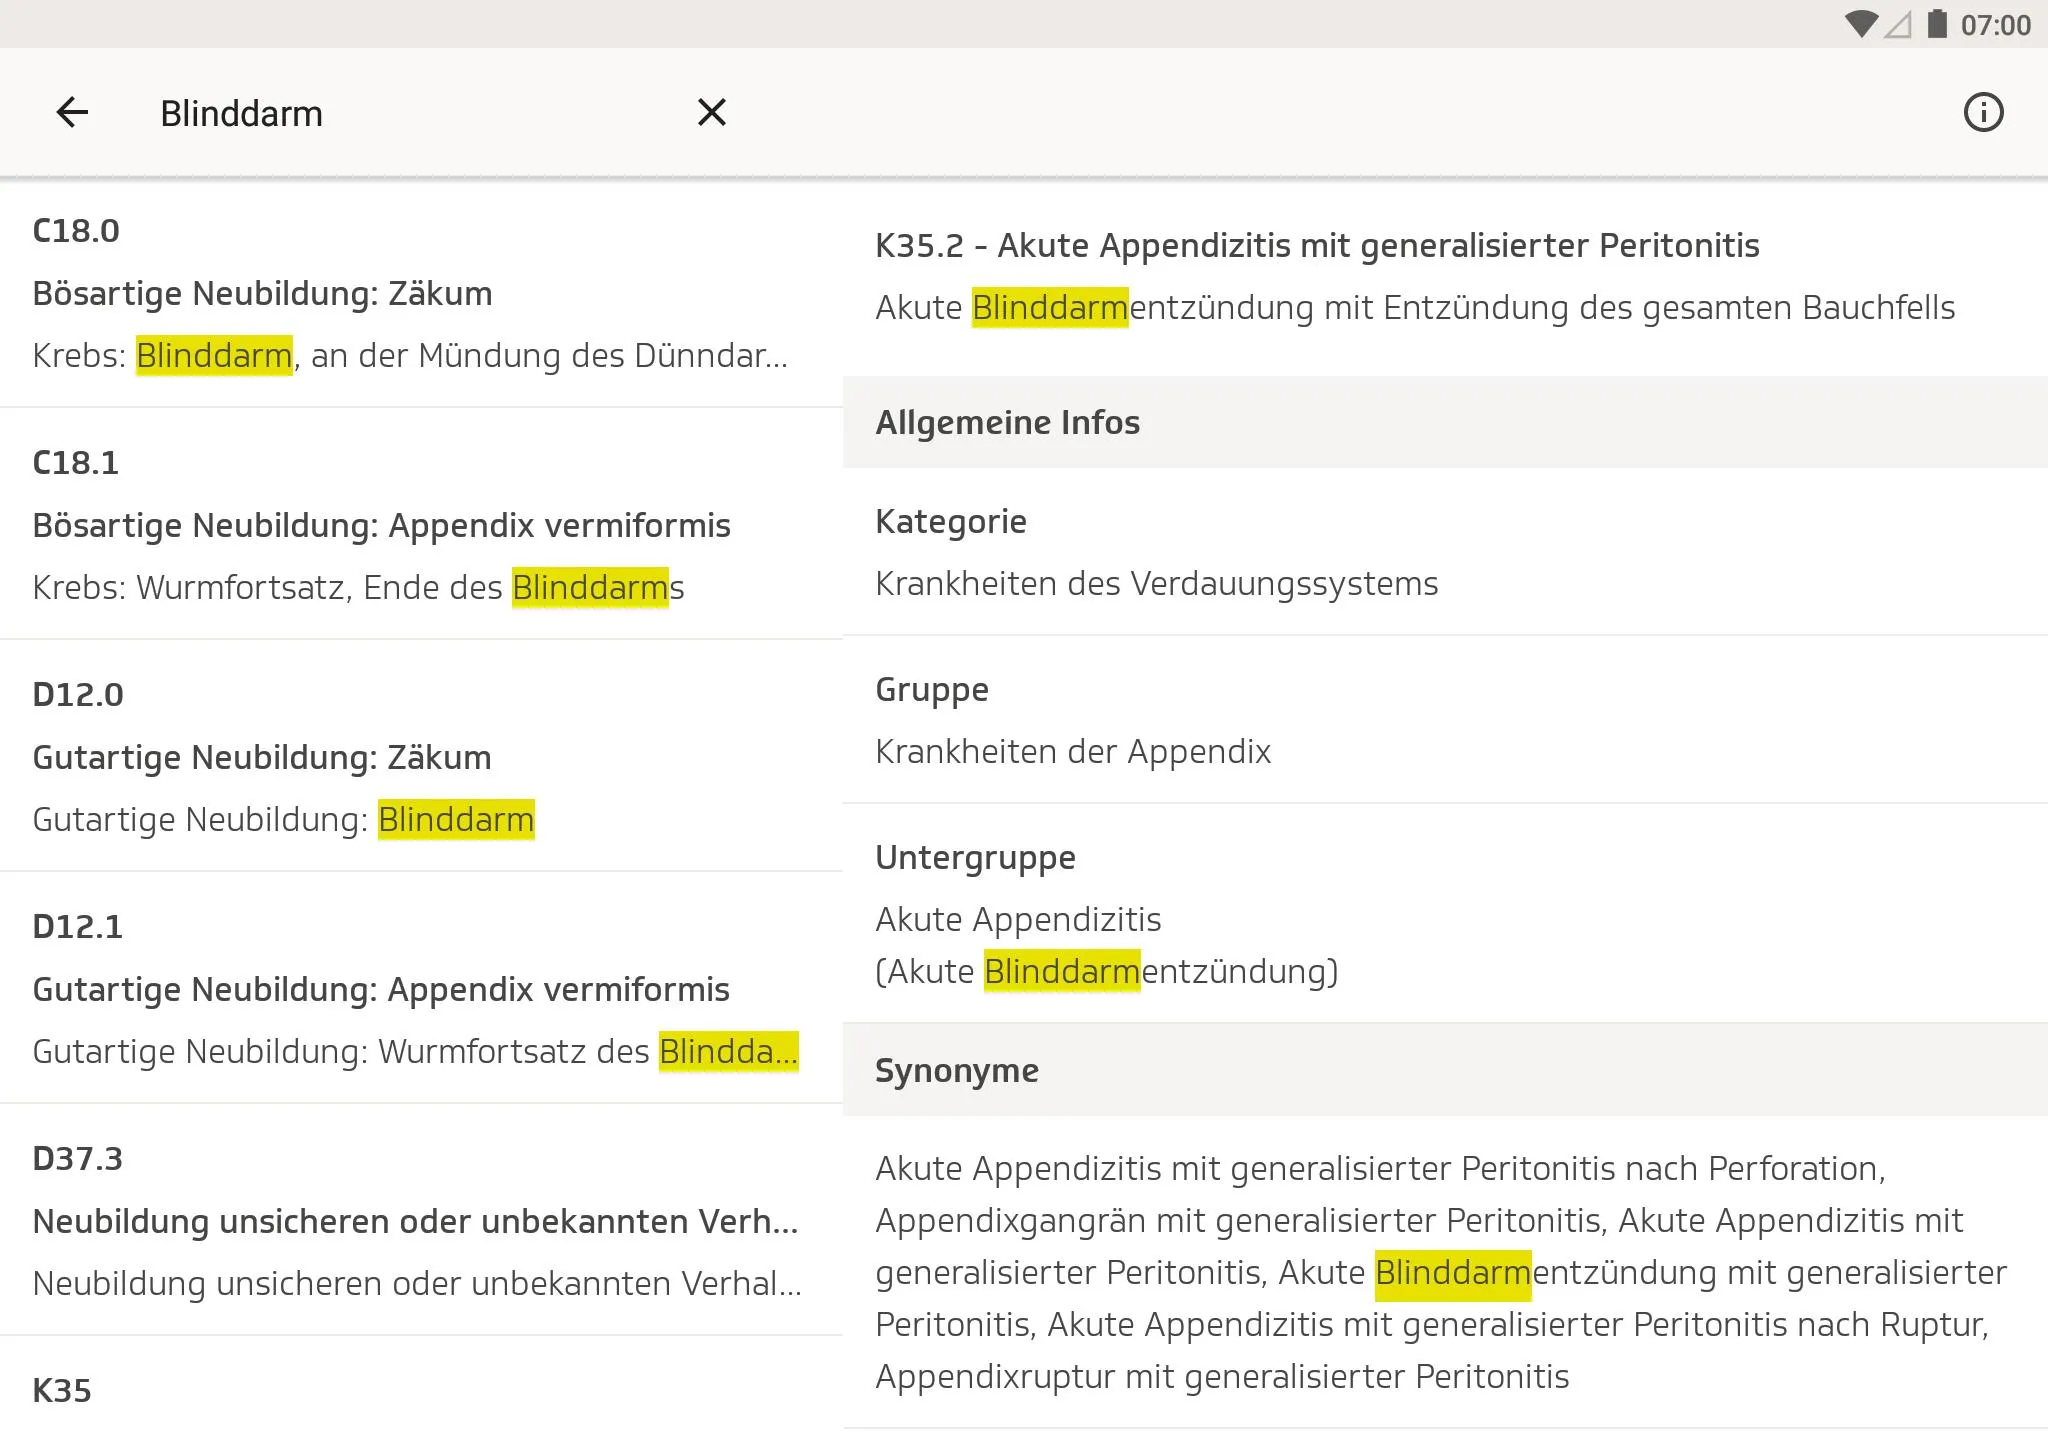Image resolution: width=2048 pixels, height=1440 pixels.
Task: Tap 'Gutartige Neubildung: Wurmfortsatz des' subtitle
Action: tap(415, 1052)
